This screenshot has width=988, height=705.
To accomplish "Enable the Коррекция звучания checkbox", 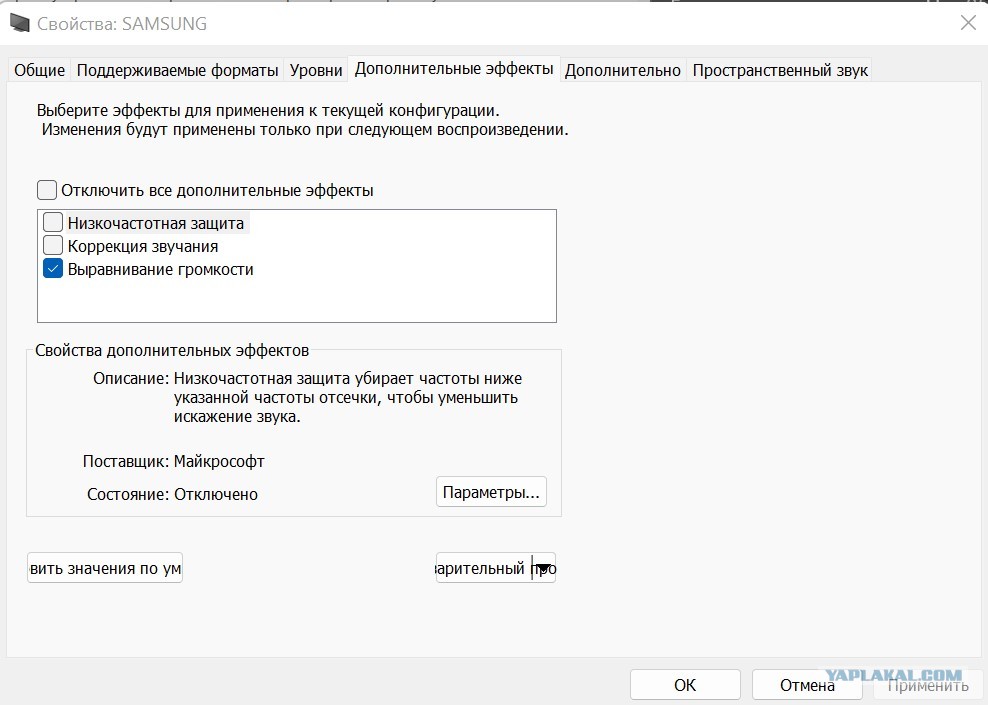I will click(x=53, y=245).
